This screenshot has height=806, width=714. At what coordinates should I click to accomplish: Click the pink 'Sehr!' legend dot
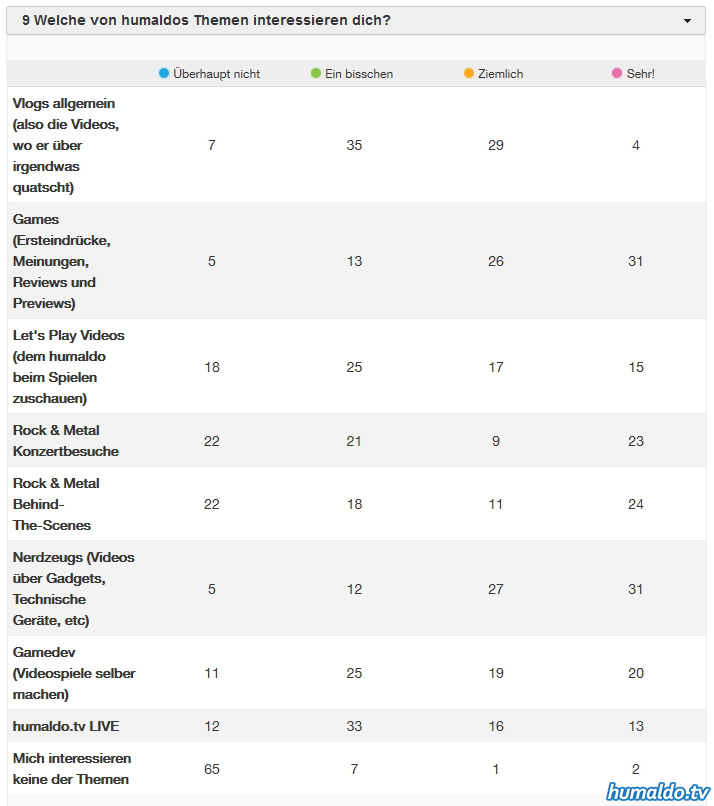[617, 73]
